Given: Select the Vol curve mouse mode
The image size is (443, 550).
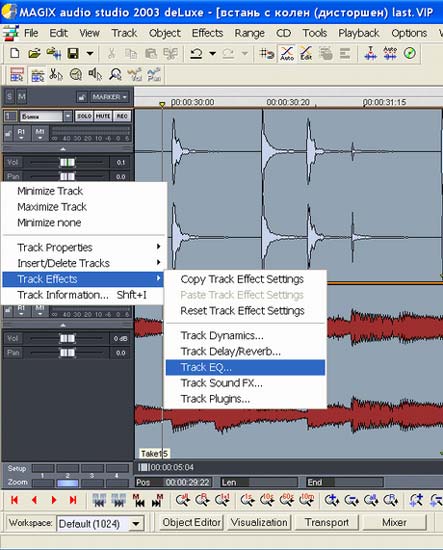Looking at the screenshot, I should pos(134,74).
